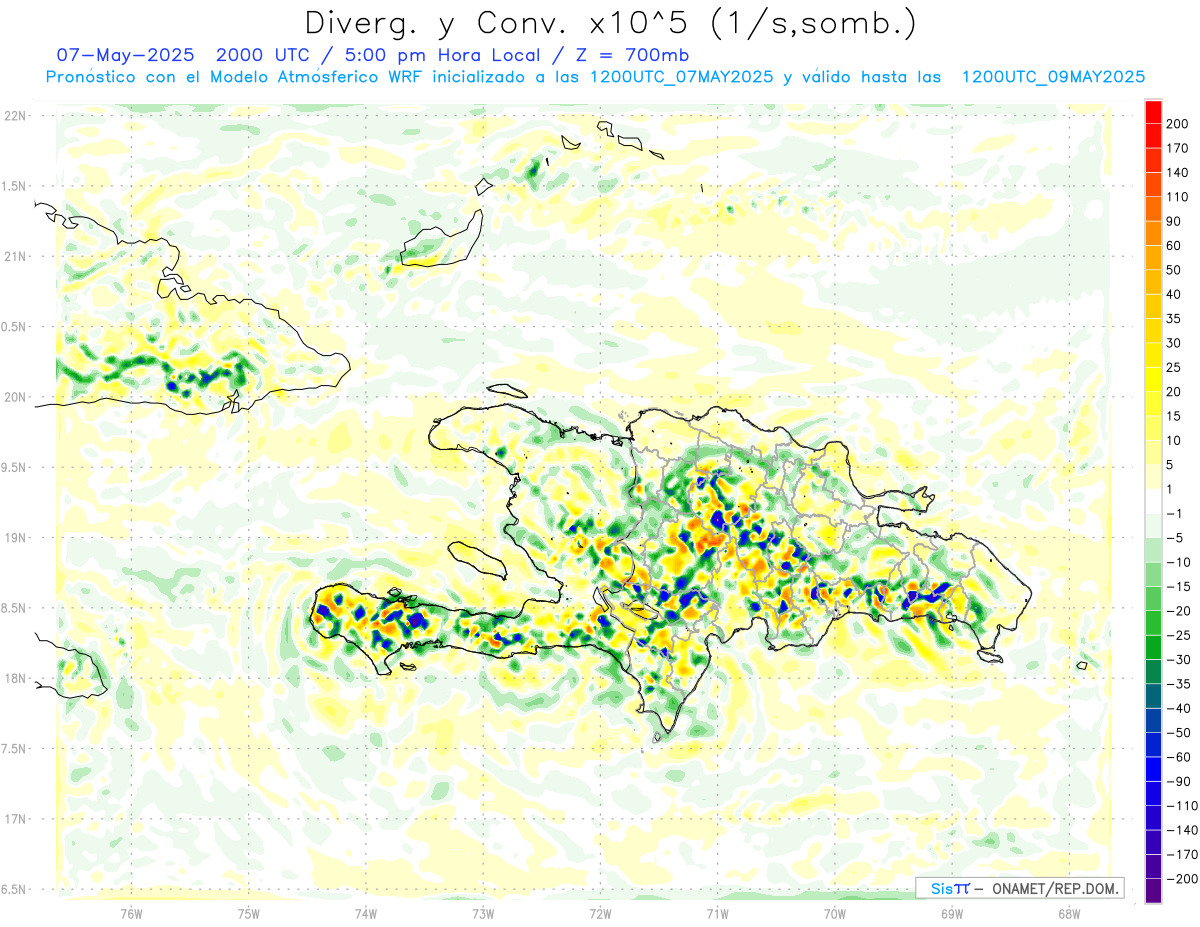Click the '1200UTC_09MAY2025' valid-until time
This screenshot has height=927, width=1200.
[1053, 77]
